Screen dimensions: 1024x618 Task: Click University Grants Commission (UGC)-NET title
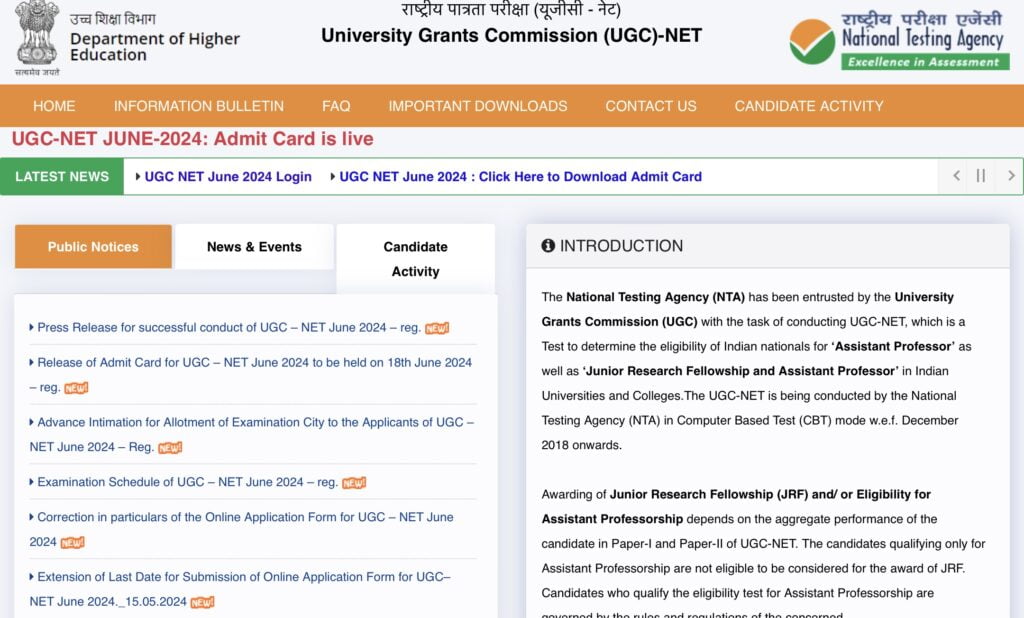(511, 35)
